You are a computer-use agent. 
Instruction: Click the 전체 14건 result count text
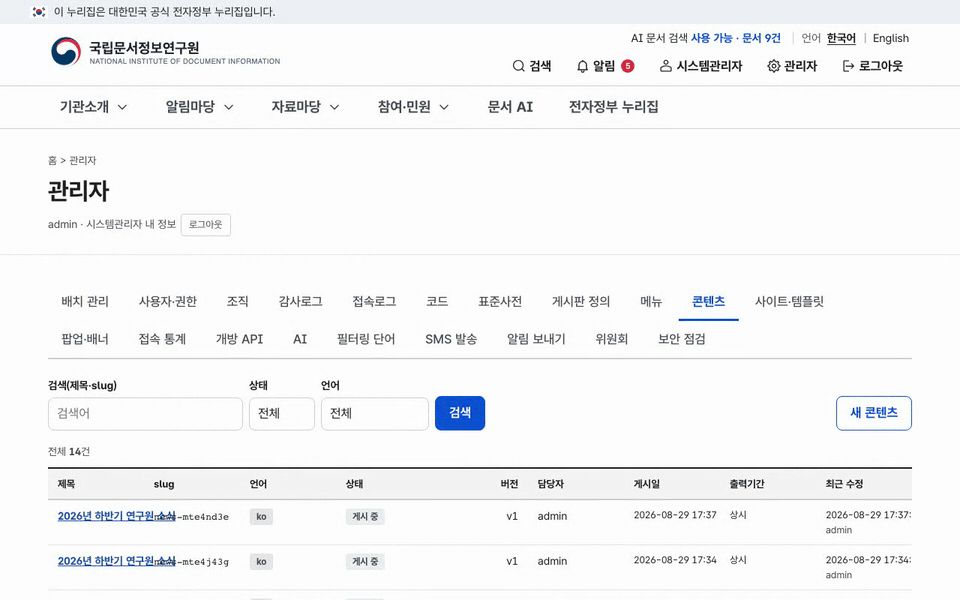point(69,452)
